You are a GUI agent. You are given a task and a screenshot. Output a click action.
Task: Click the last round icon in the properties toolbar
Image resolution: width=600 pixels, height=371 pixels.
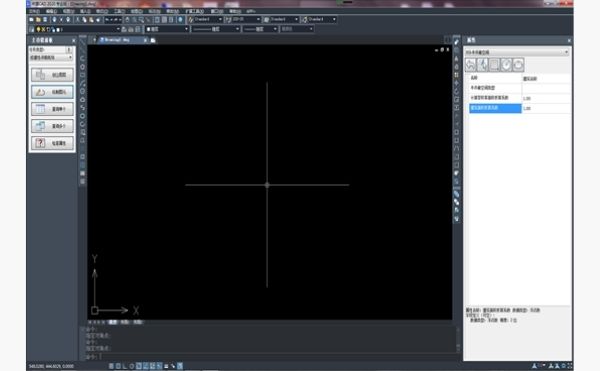pyautogui.click(x=518, y=65)
